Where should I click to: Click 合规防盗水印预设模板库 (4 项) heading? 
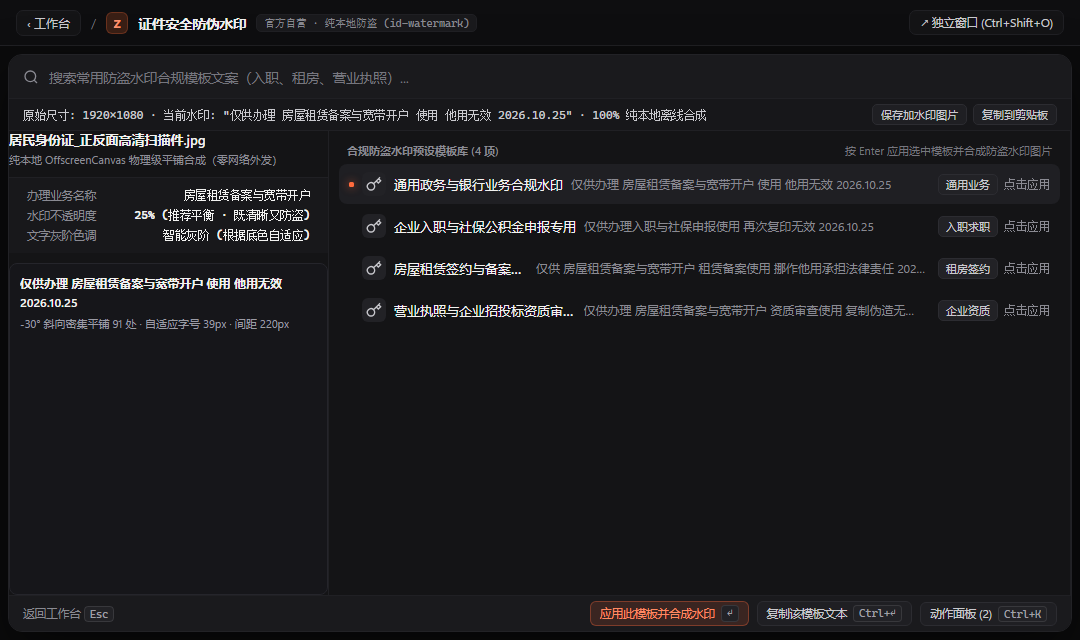coord(422,151)
